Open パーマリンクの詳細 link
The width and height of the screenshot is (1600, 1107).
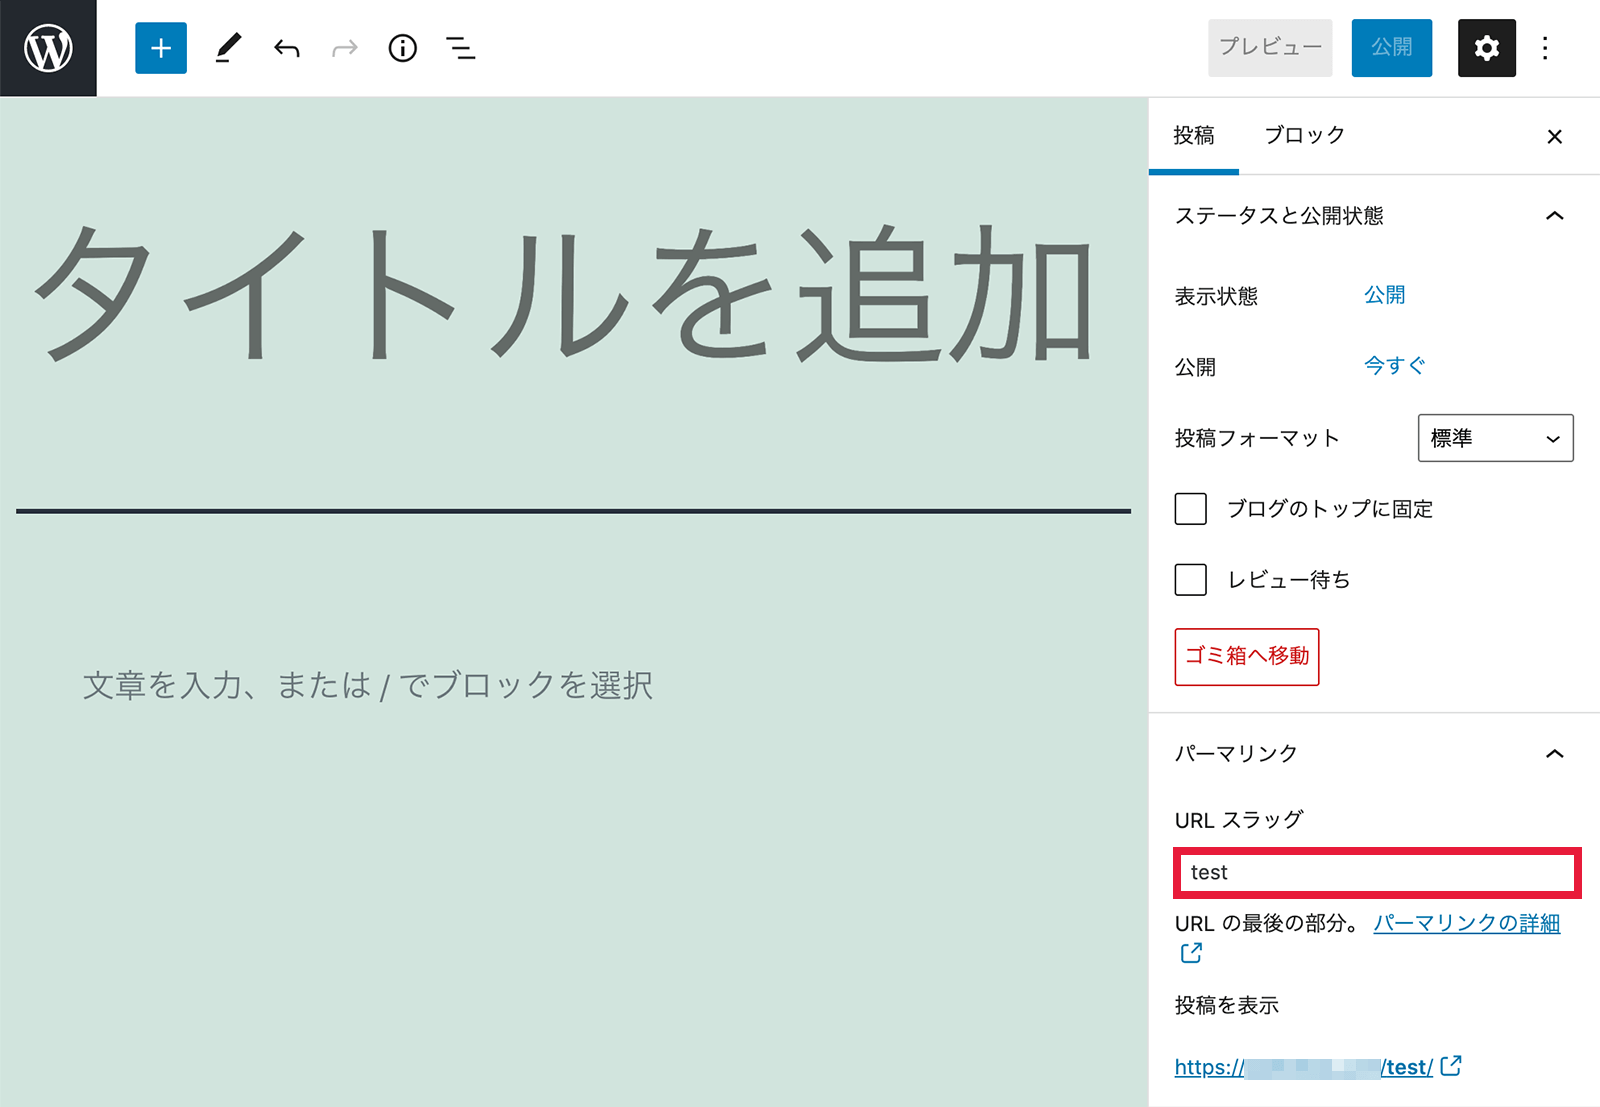pos(1466,924)
